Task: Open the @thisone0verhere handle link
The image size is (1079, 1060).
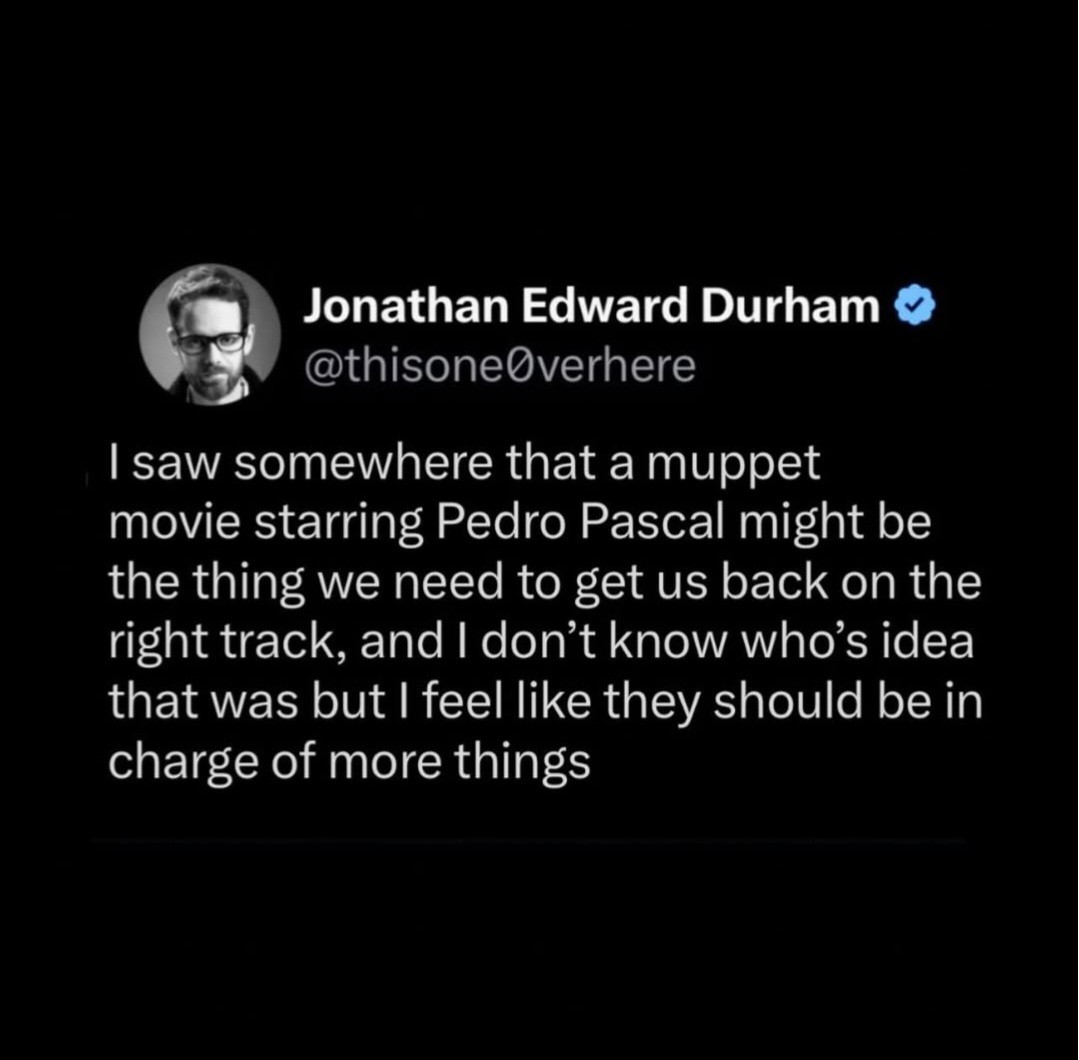Action: pyautogui.click(x=500, y=365)
